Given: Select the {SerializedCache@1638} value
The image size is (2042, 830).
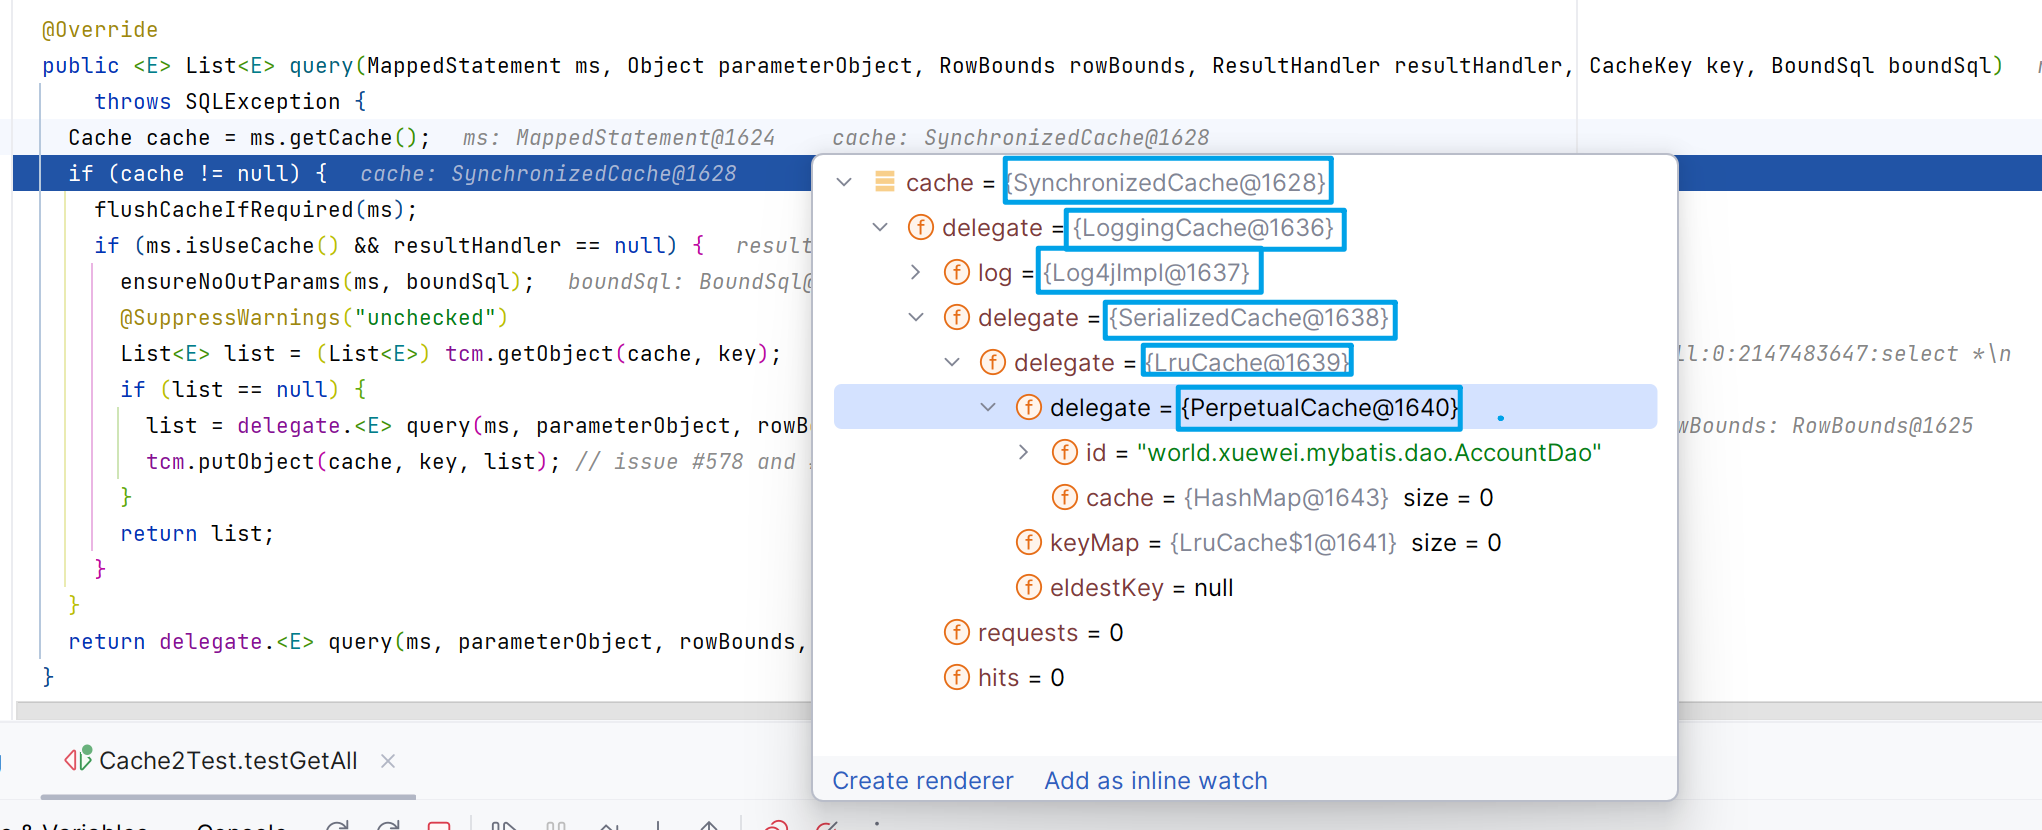Looking at the screenshot, I should (1249, 317).
